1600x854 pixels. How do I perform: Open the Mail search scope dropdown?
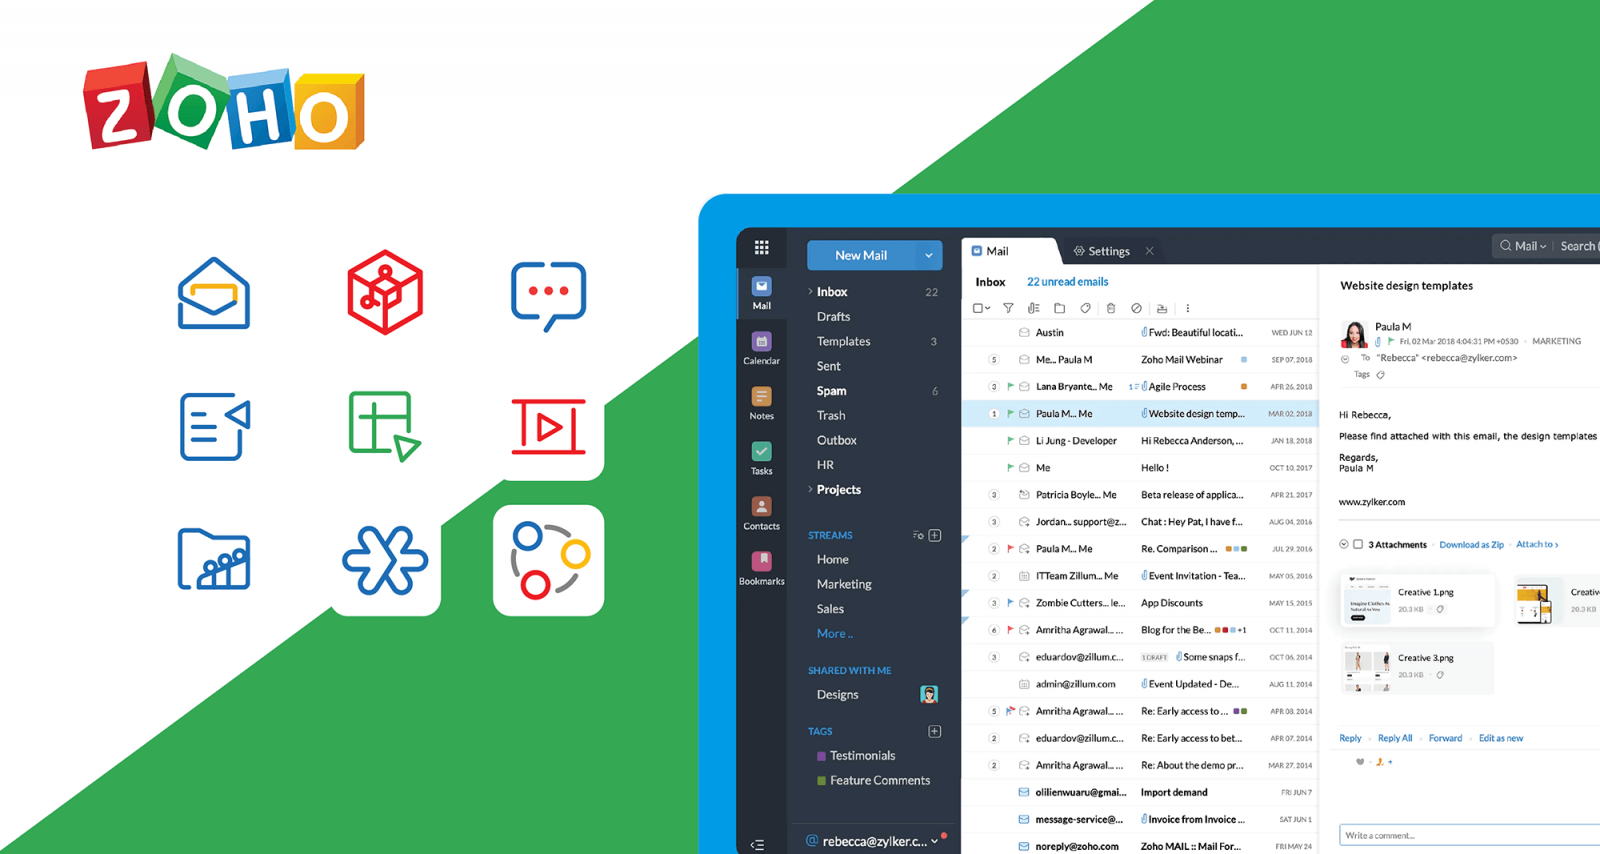tap(1531, 246)
